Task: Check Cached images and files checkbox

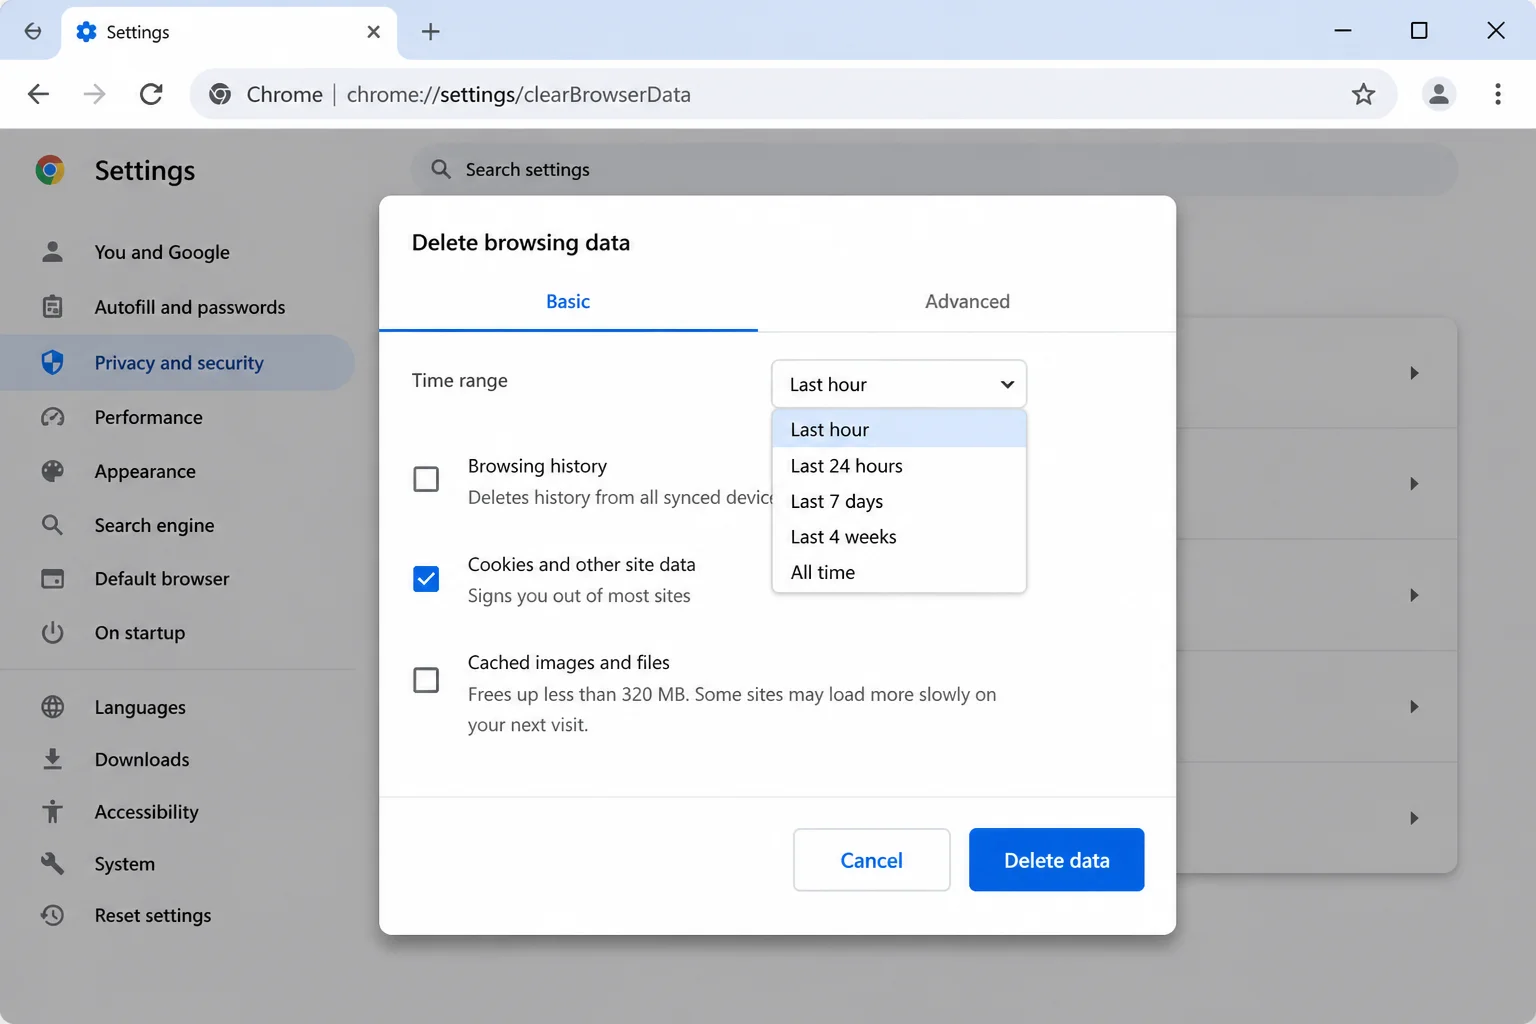Action: pos(426,680)
